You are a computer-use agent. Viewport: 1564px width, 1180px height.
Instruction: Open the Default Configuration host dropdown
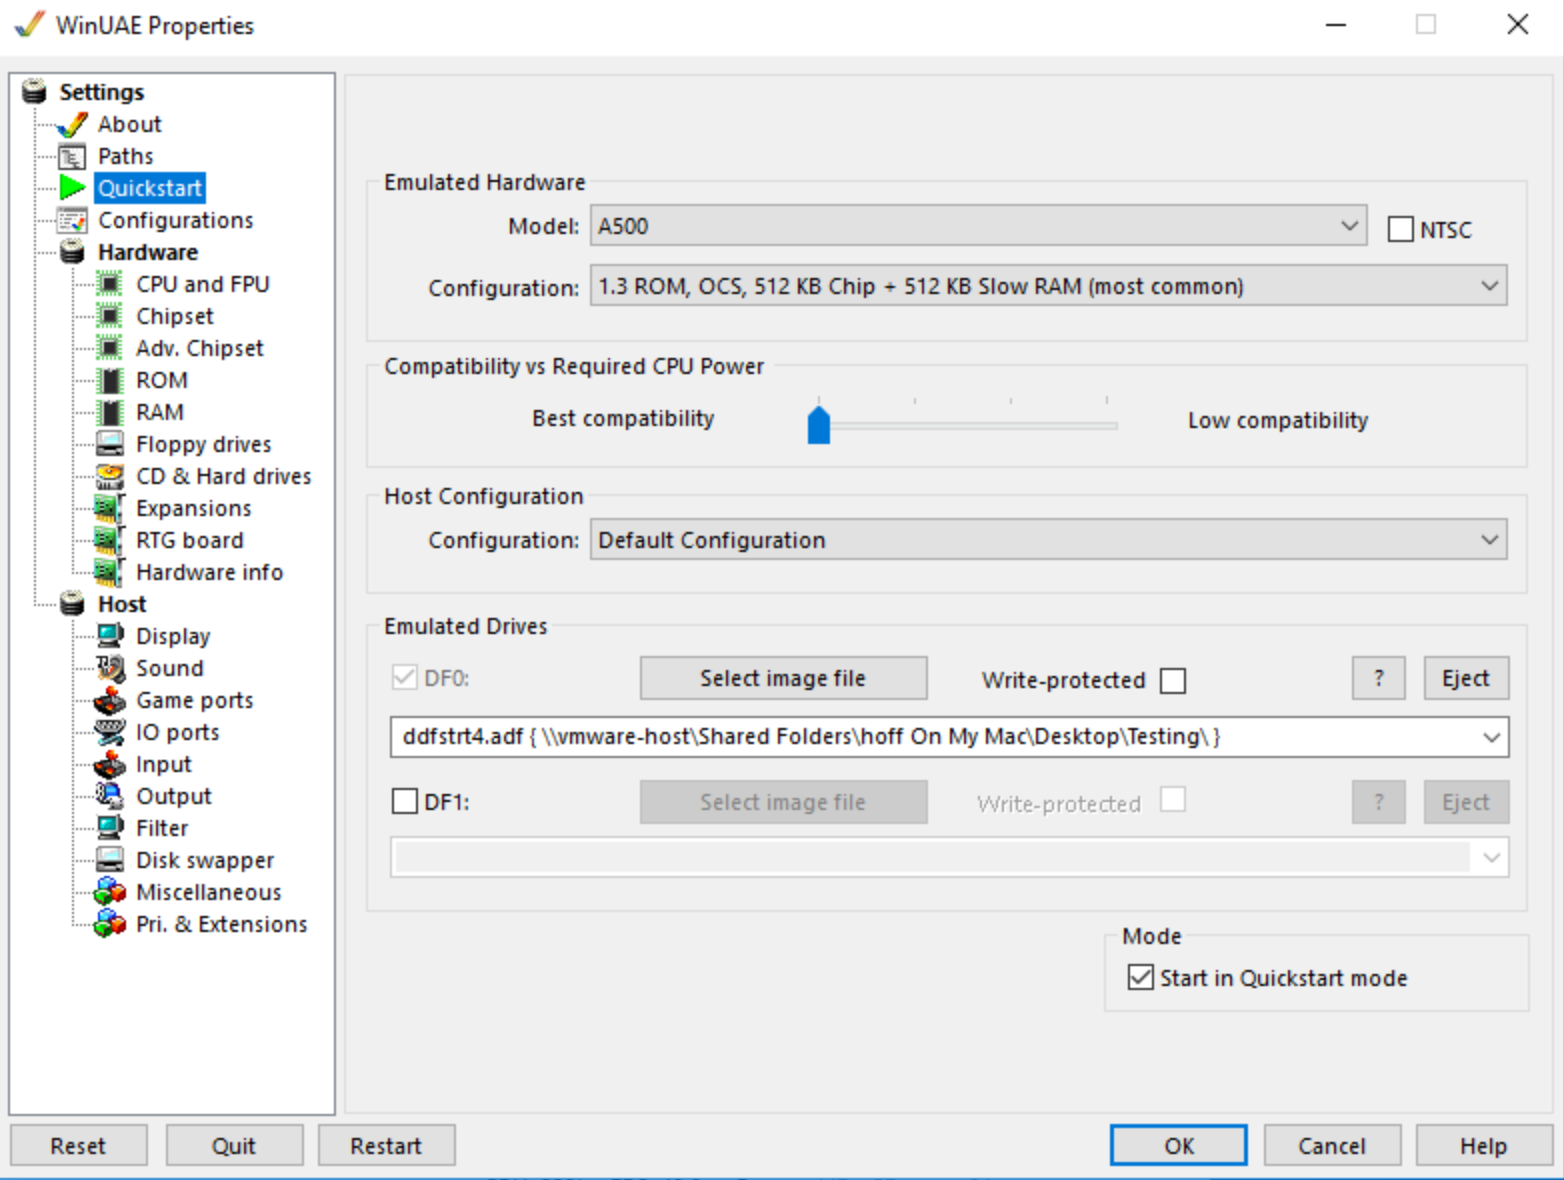1048,540
